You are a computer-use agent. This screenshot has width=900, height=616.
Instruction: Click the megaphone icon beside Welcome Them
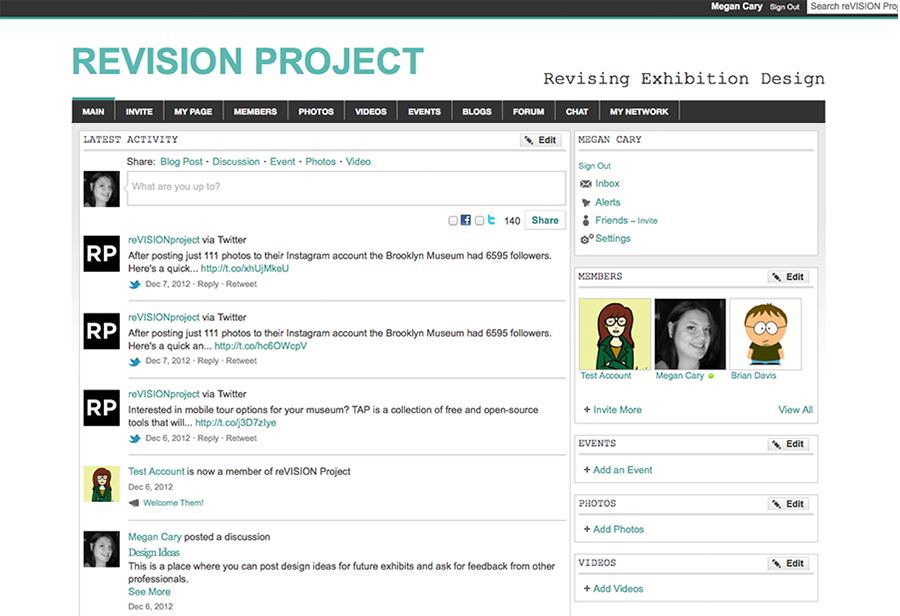click(x=134, y=503)
